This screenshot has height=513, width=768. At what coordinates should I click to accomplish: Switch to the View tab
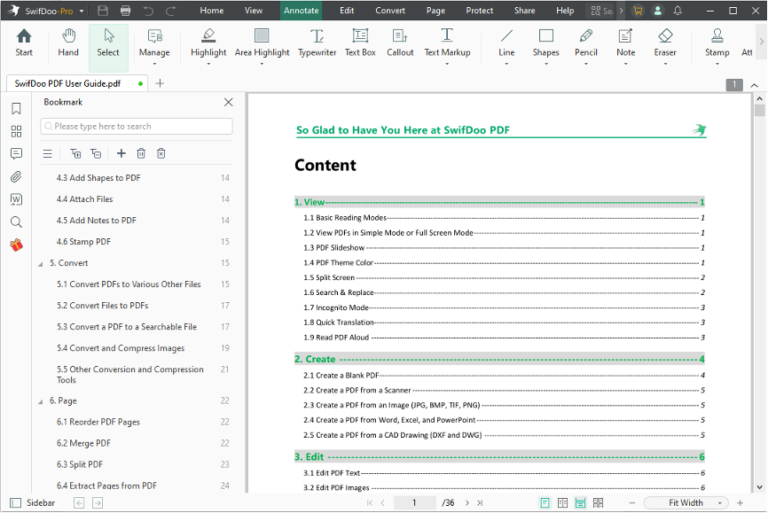[x=253, y=10]
